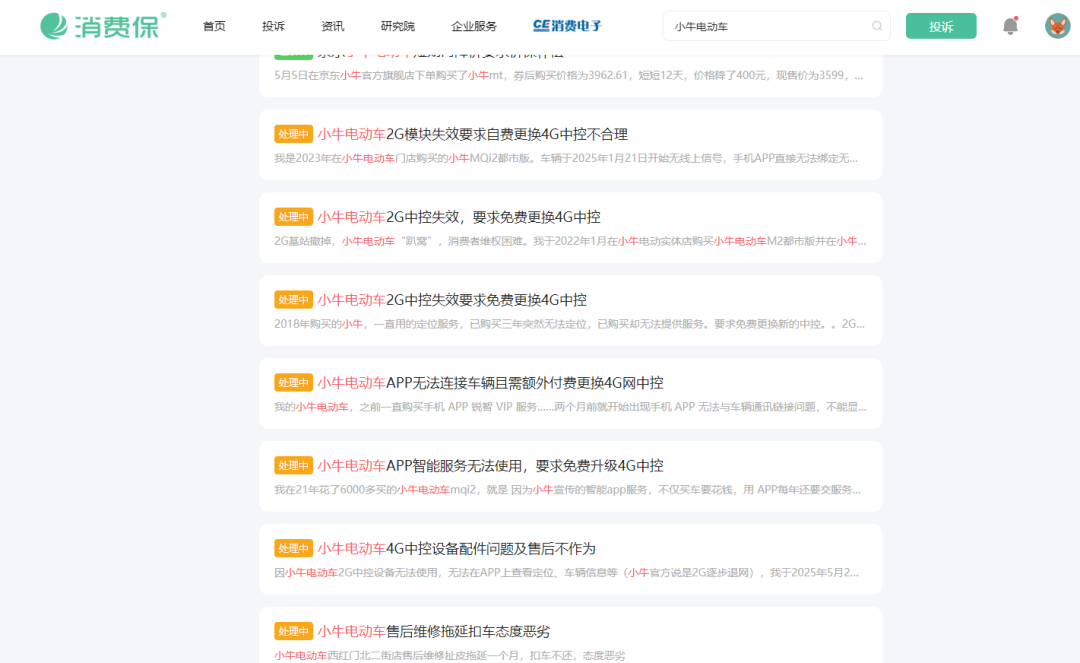This screenshot has width=1080, height=663.
Task: Open complaint 2G中控失效要求免费更换4G中控
Action: tap(452, 299)
